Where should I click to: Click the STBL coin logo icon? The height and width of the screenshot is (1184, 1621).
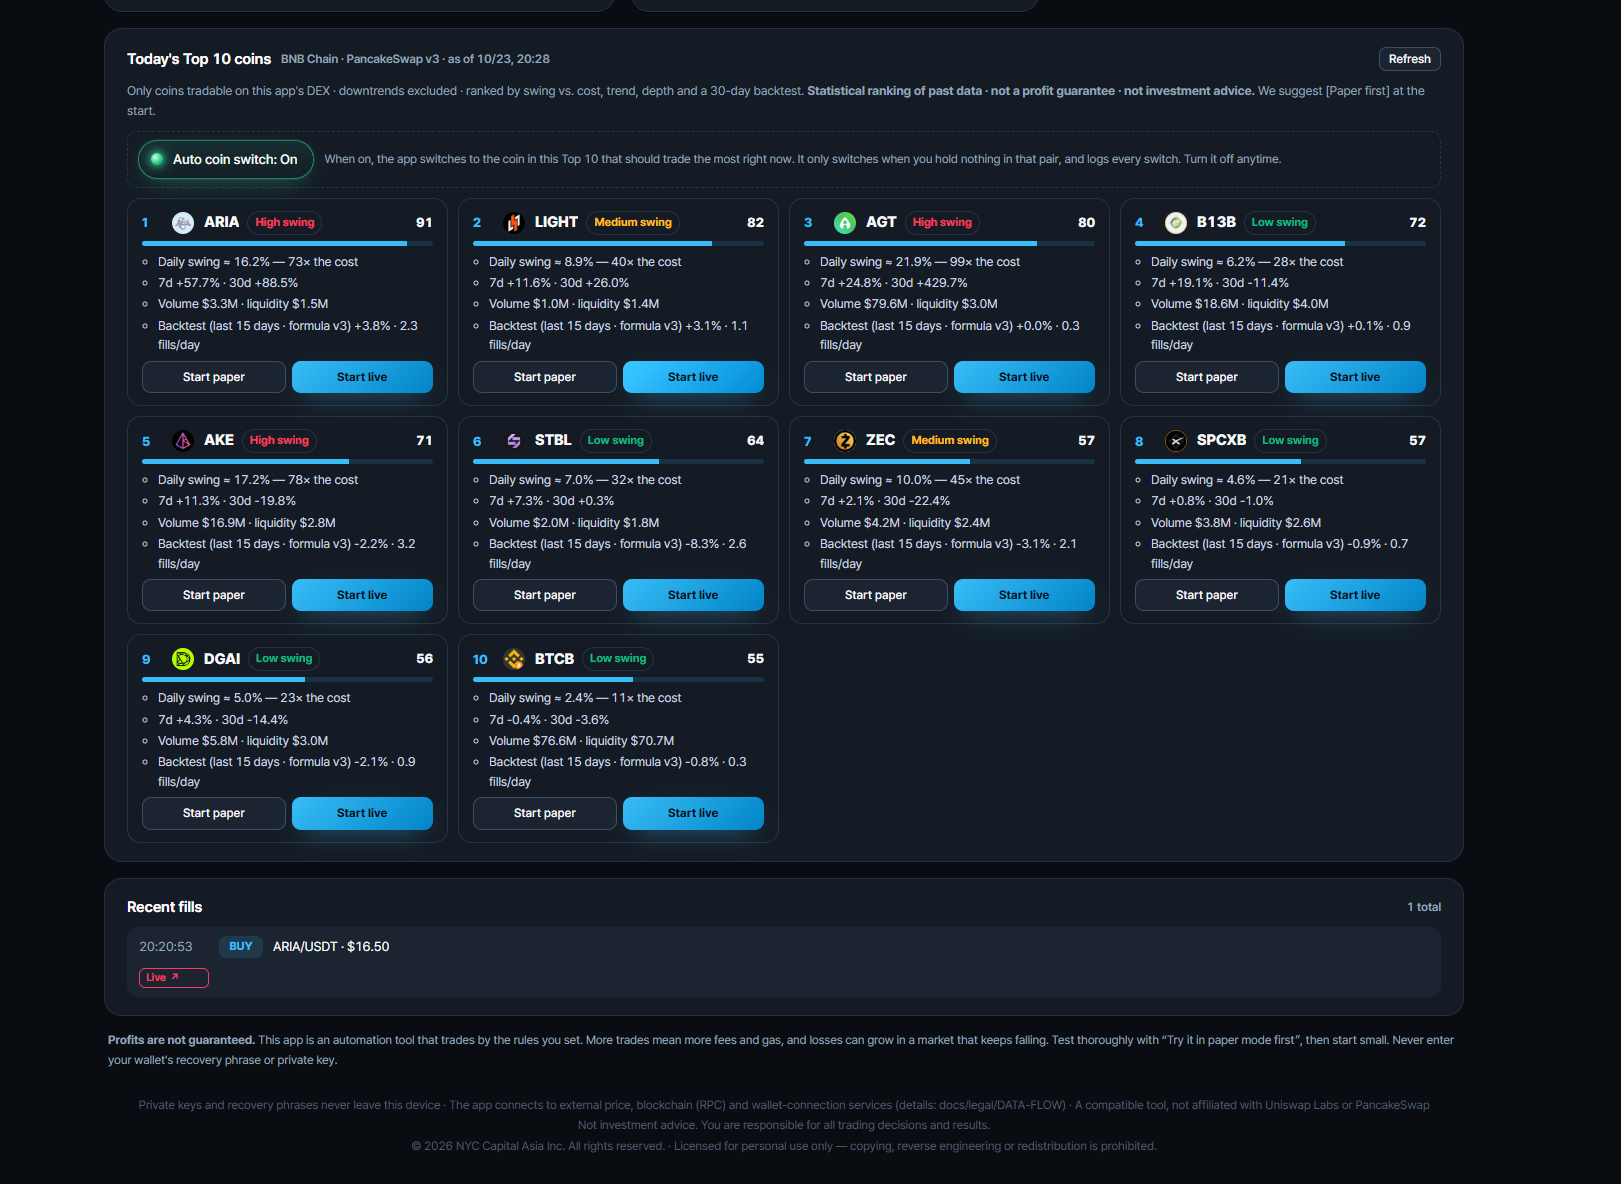(514, 440)
